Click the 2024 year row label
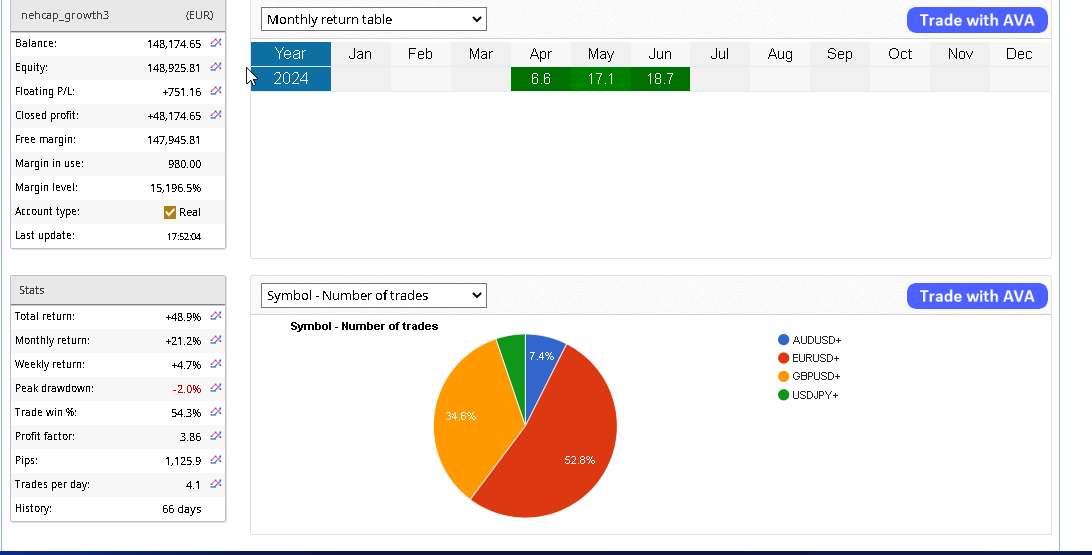1092x555 pixels. pos(290,79)
